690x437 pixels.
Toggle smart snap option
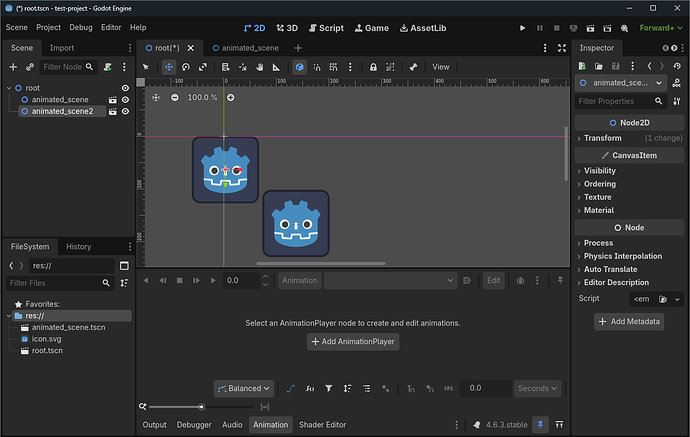click(316, 67)
